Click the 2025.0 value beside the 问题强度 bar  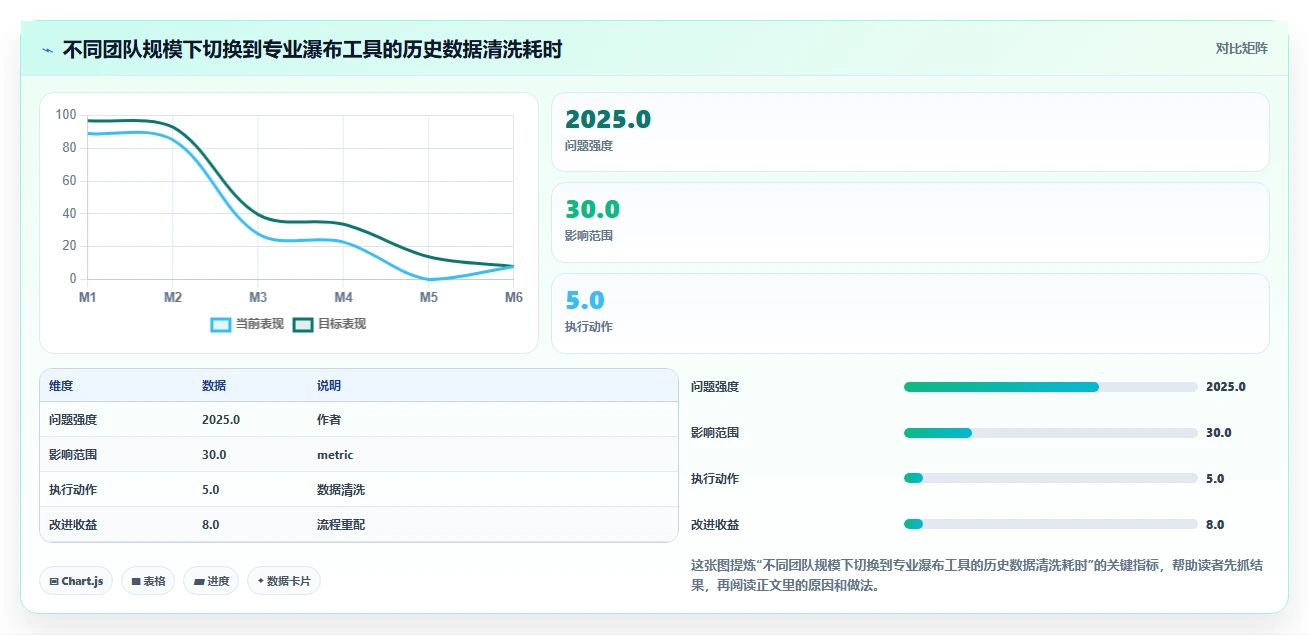point(1226,387)
